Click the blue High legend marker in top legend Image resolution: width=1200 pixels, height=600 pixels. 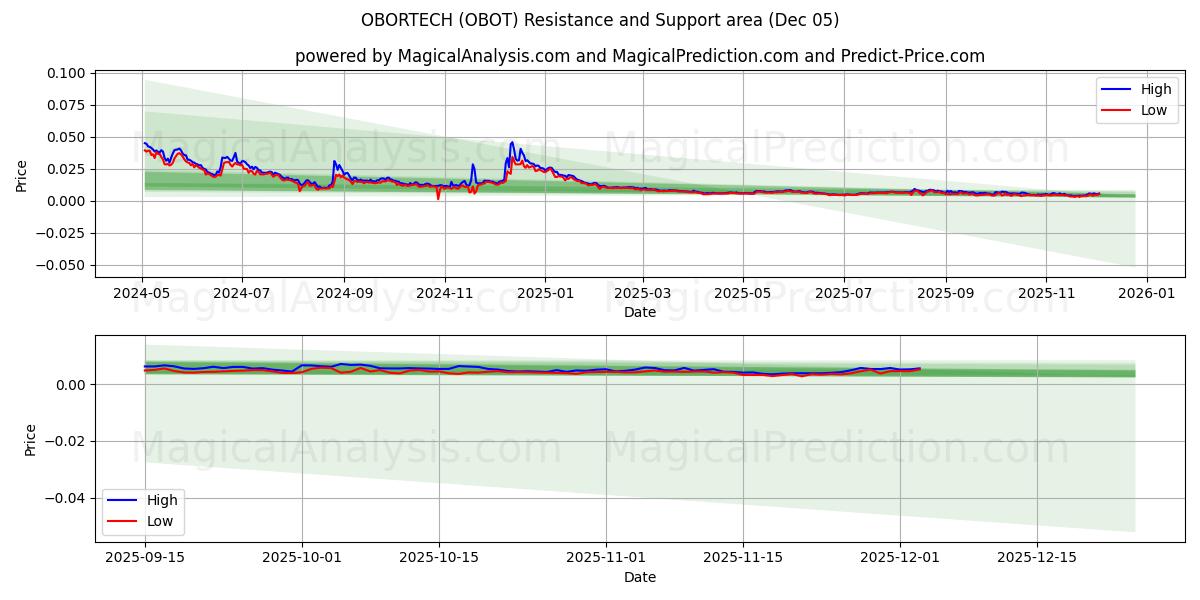[1115, 89]
